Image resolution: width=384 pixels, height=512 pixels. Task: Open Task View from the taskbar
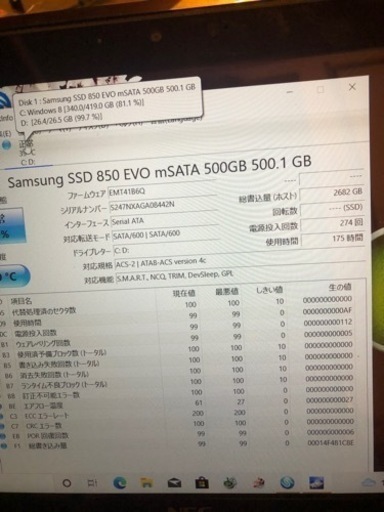[92, 483]
